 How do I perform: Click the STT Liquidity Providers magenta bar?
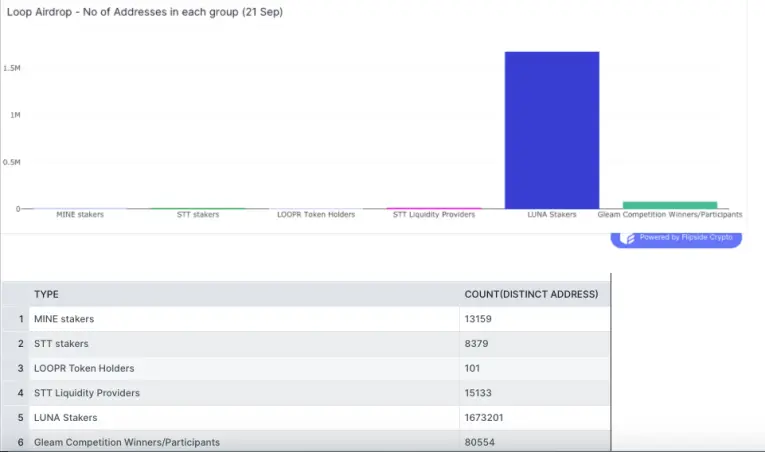434,208
